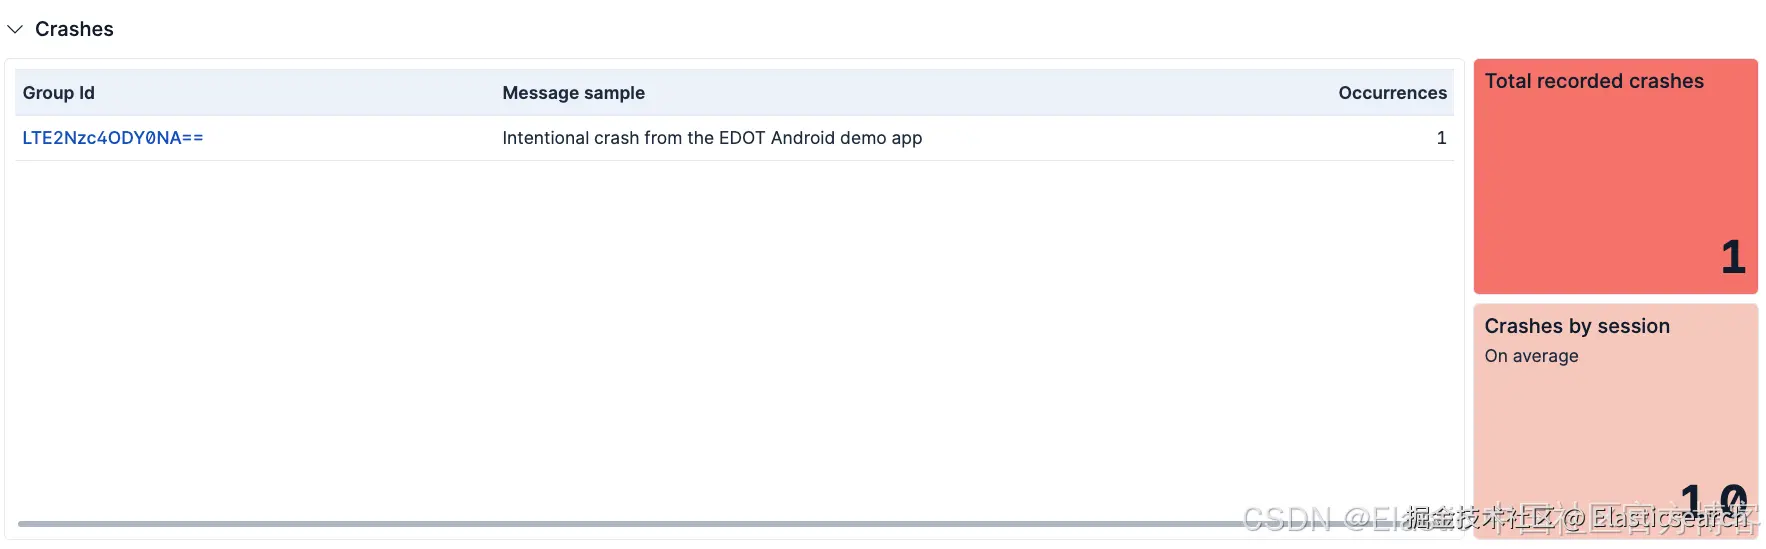Select the pink Crashes by session tile
The image size is (1766, 549).
pos(1615,421)
